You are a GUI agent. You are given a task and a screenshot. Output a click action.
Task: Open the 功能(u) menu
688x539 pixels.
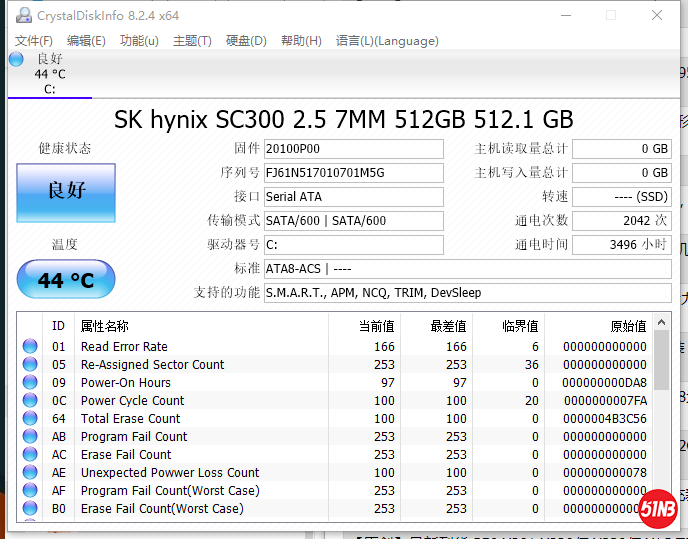[x=139, y=41]
